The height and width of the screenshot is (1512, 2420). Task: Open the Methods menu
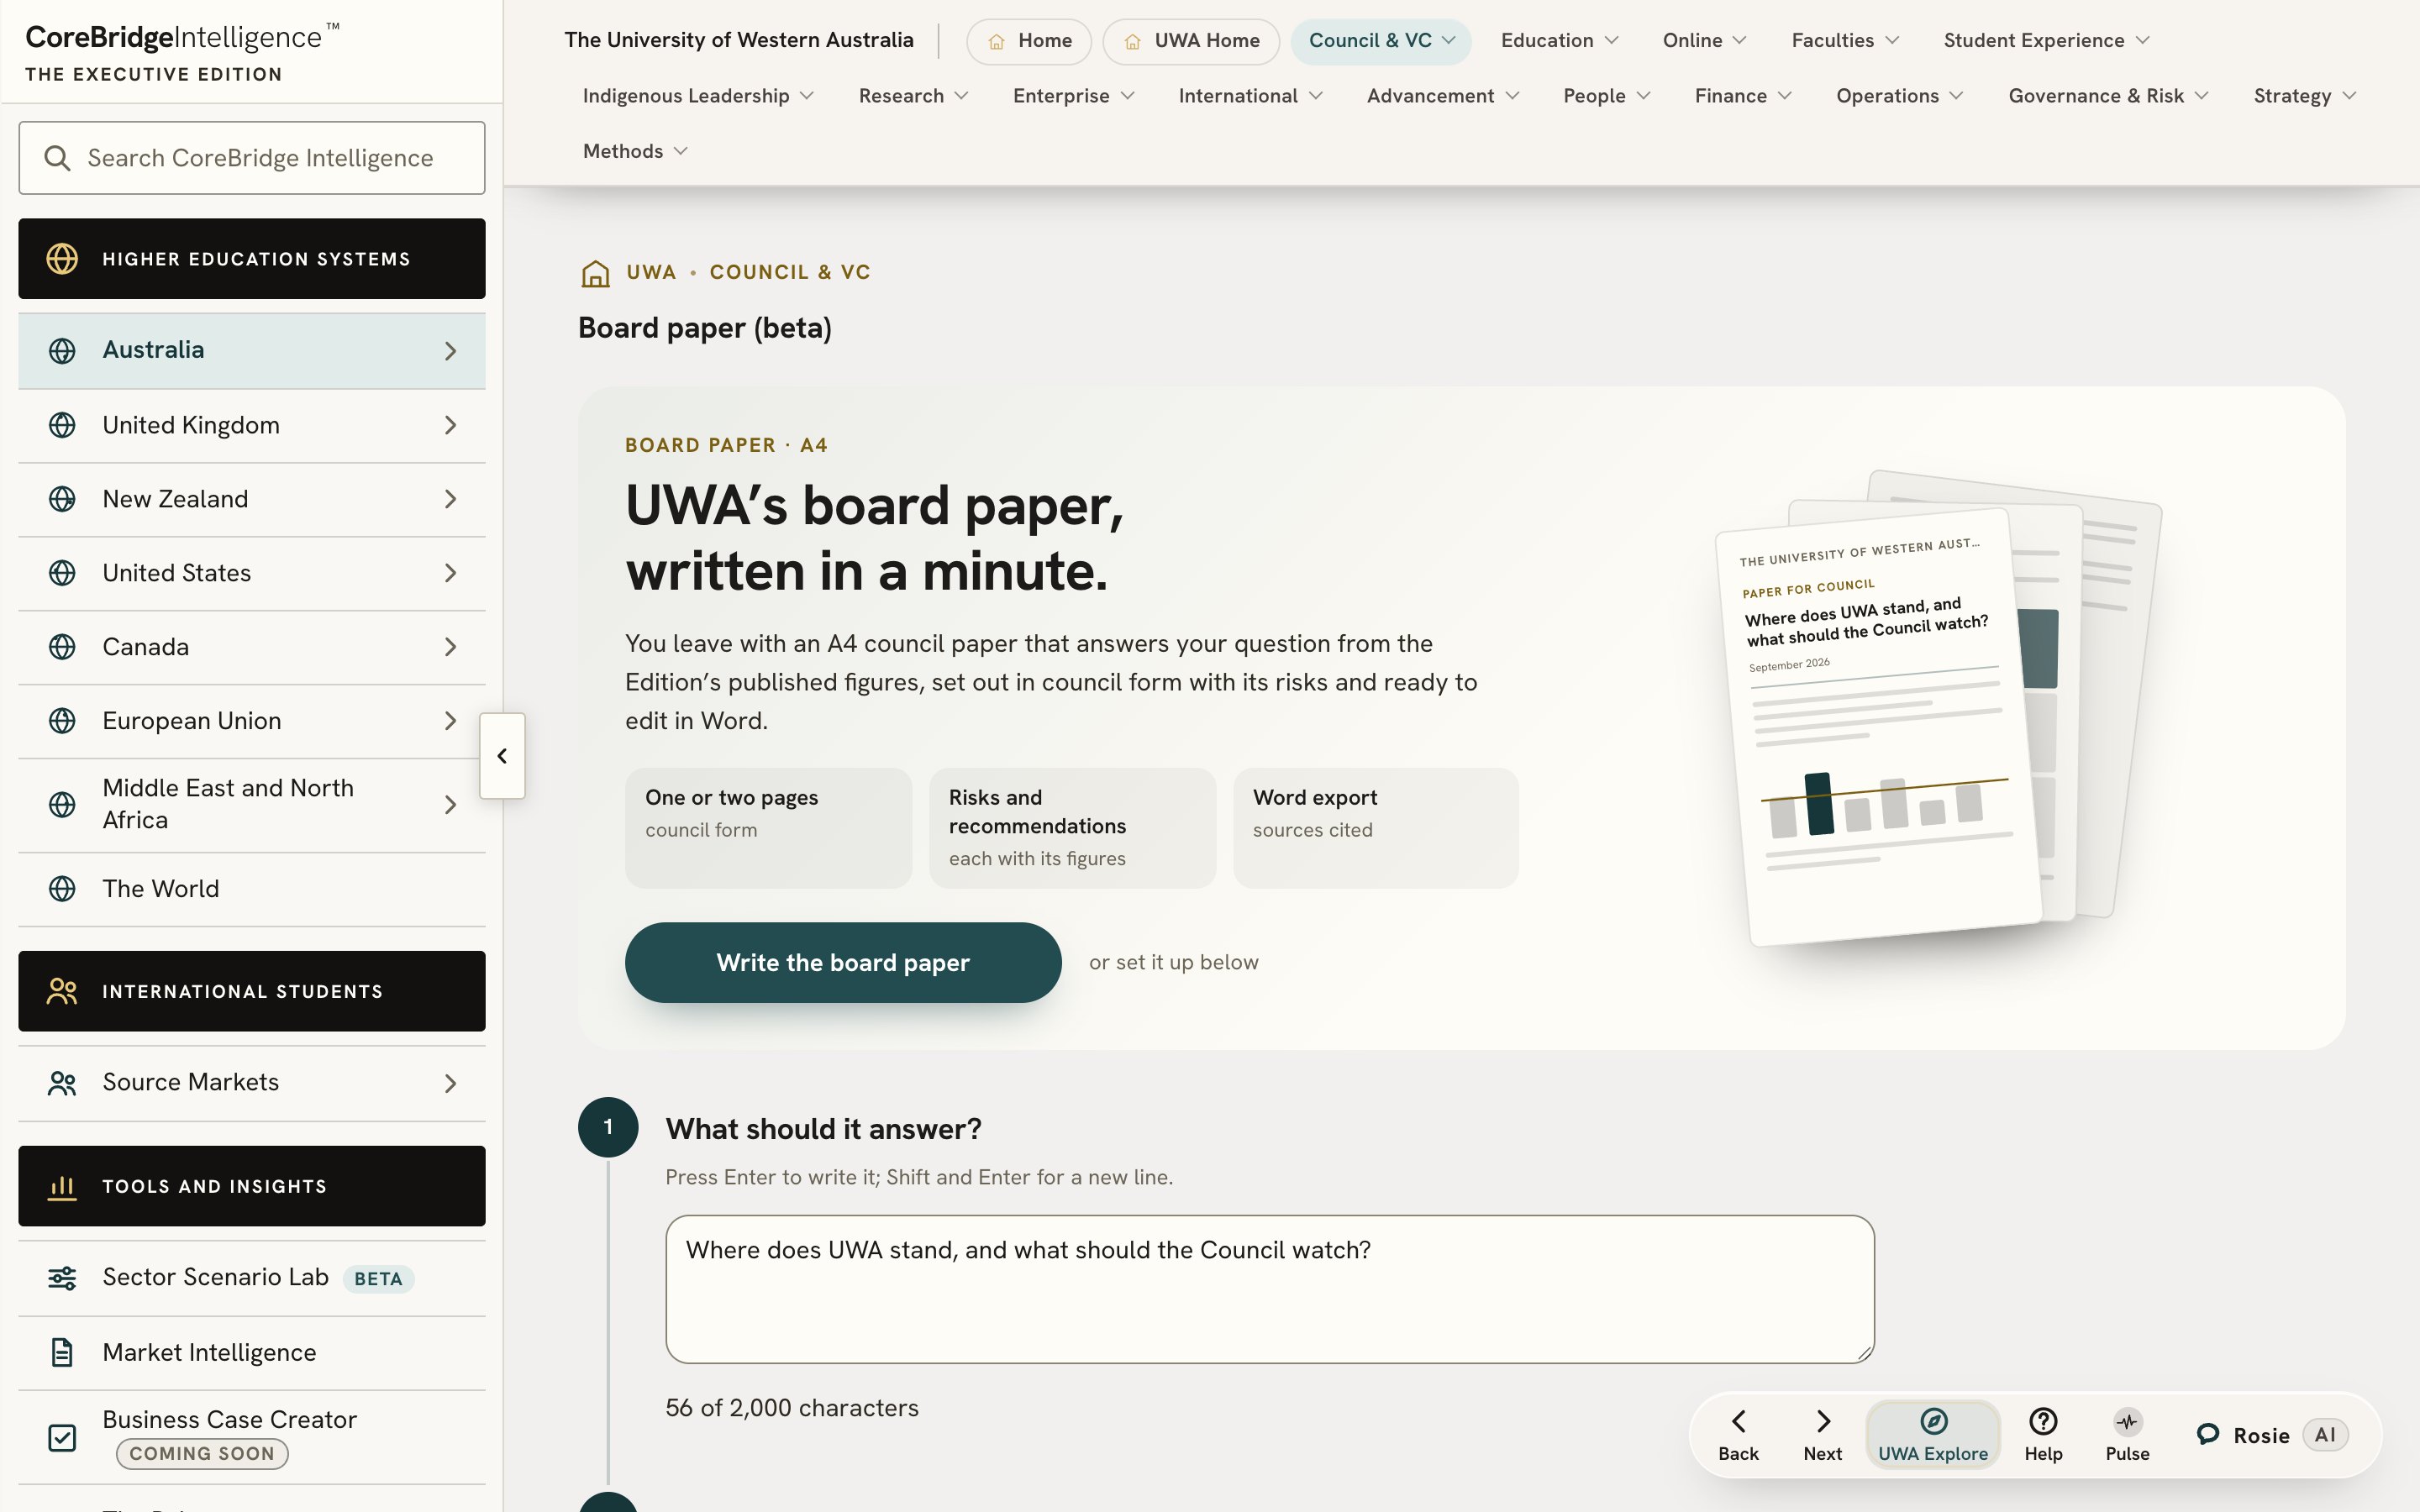click(635, 151)
